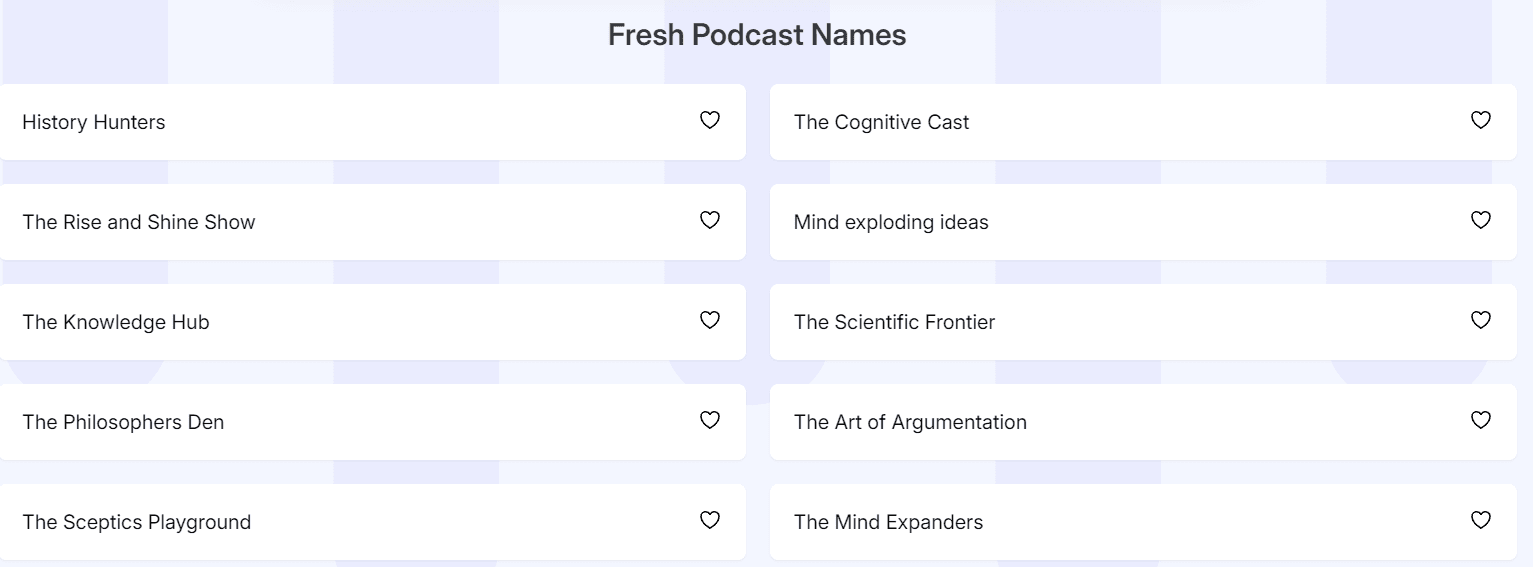Save Mind exploding ideas with heart icon
Screen dimensions: 1533x567
[x=1481, y=220]
